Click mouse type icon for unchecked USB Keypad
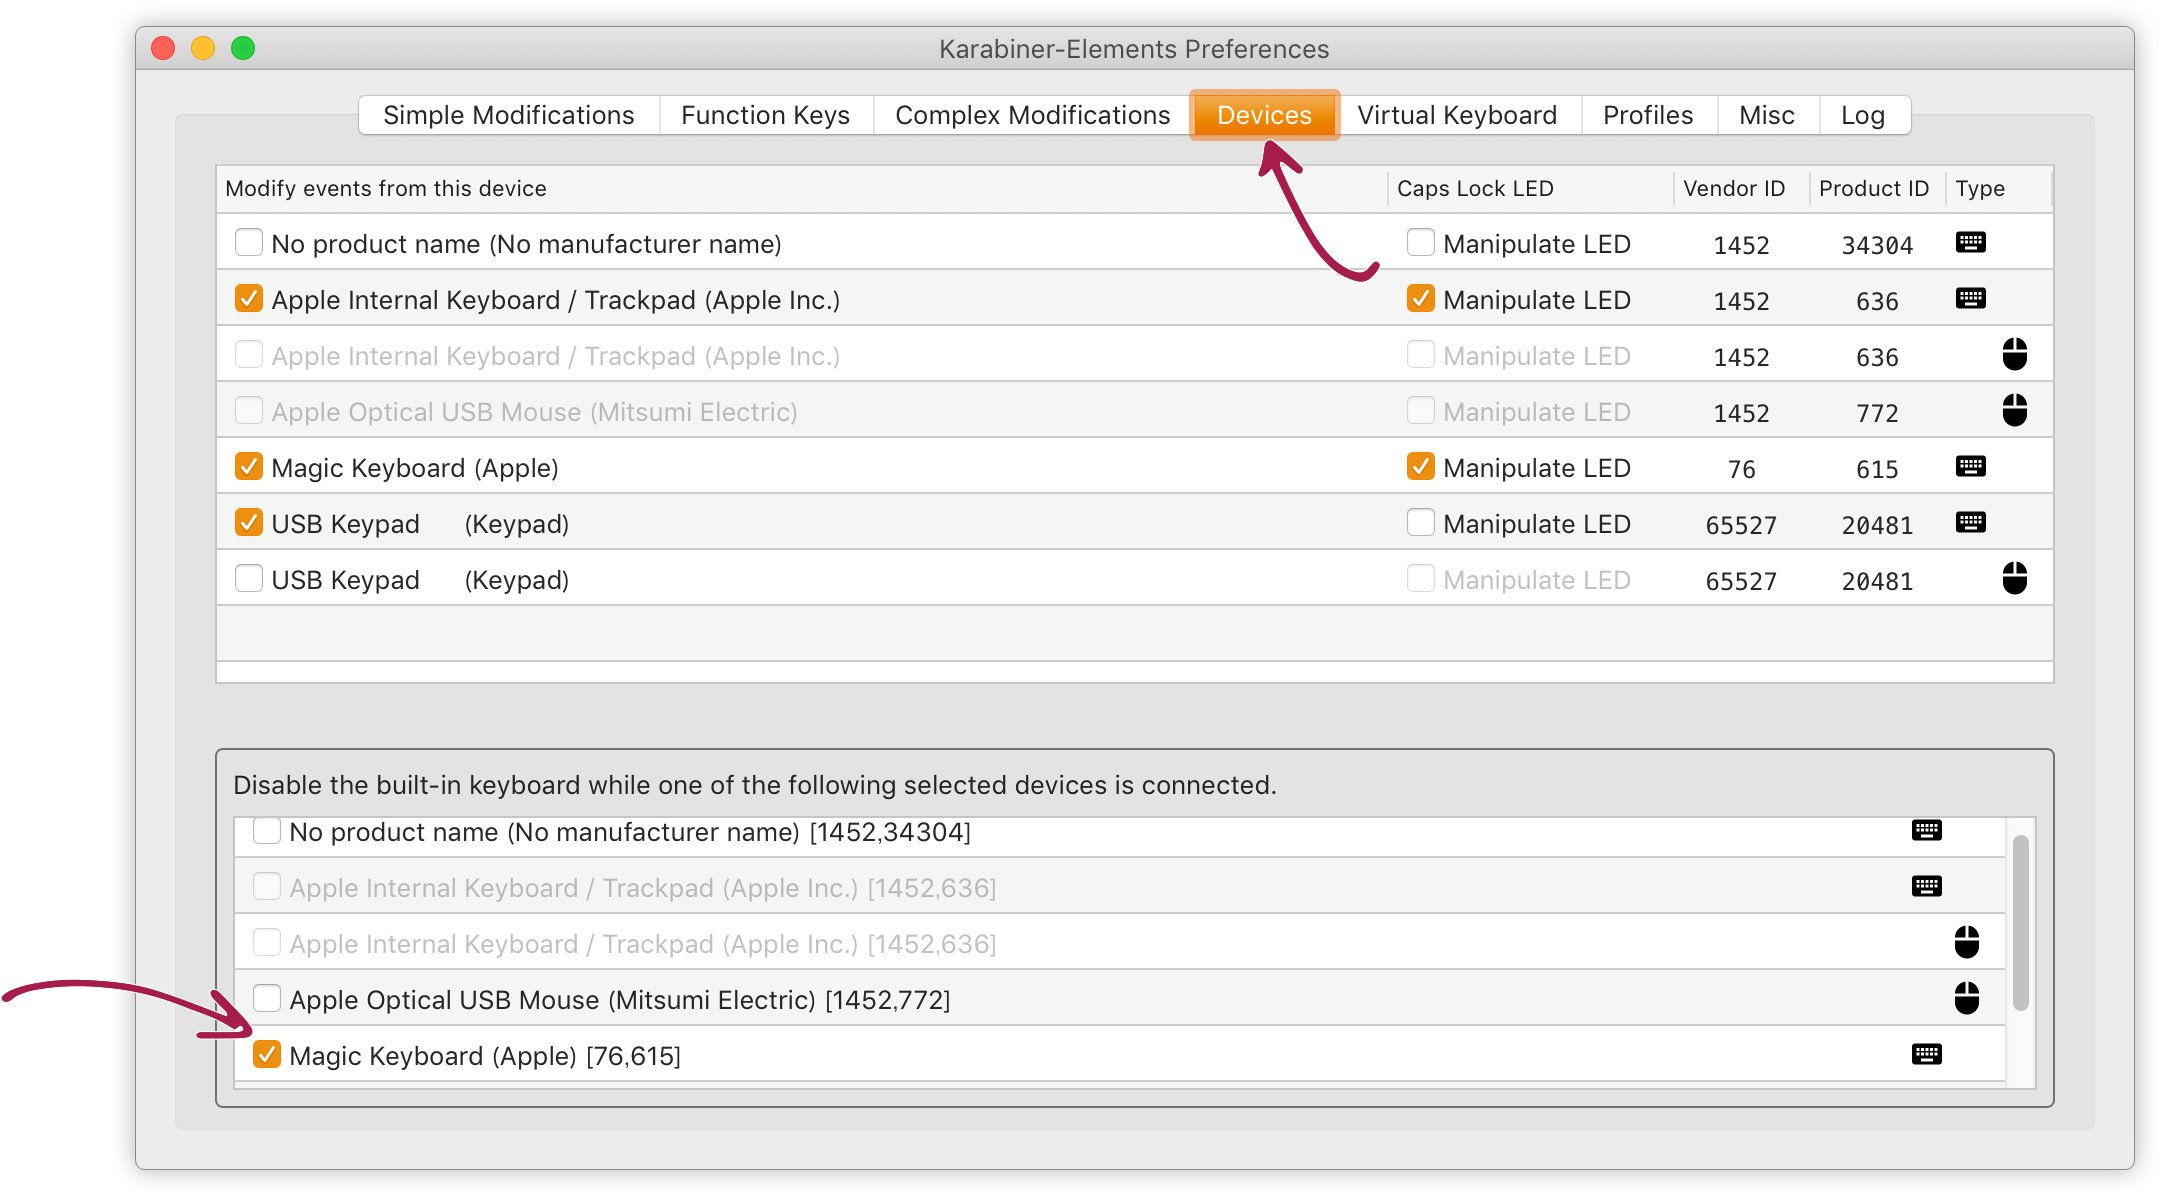 pyautogui.click(x=2014, y=579)
